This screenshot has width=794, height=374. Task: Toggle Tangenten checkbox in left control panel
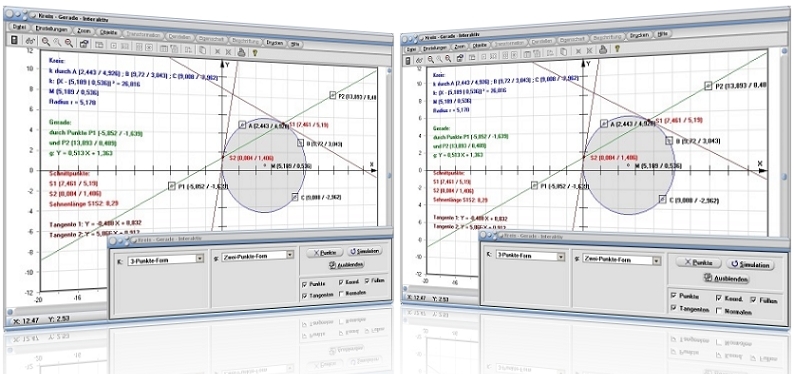(x=304, y=296)
